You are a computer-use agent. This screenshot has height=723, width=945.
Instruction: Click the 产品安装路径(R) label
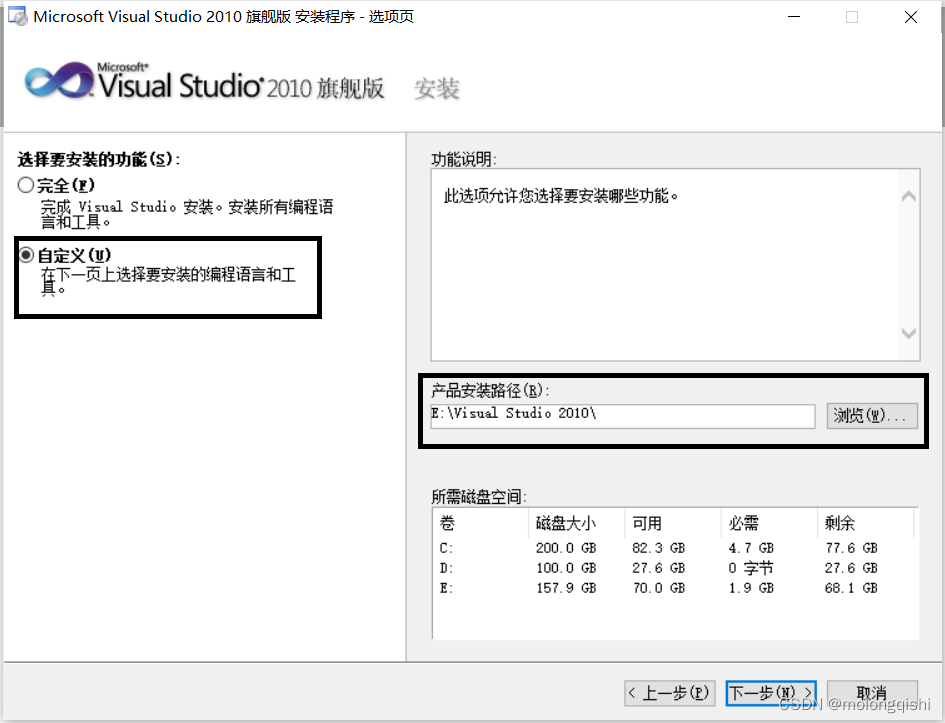point(489,390)
